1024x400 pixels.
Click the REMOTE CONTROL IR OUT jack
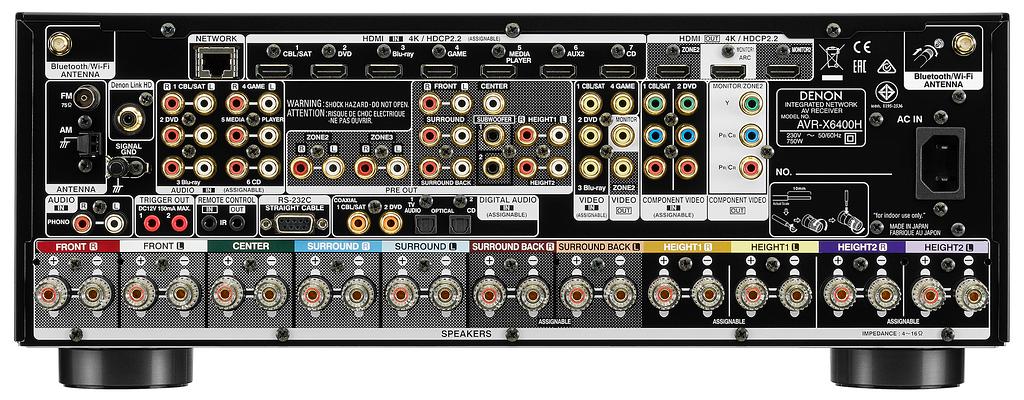(x=238, y=224)
